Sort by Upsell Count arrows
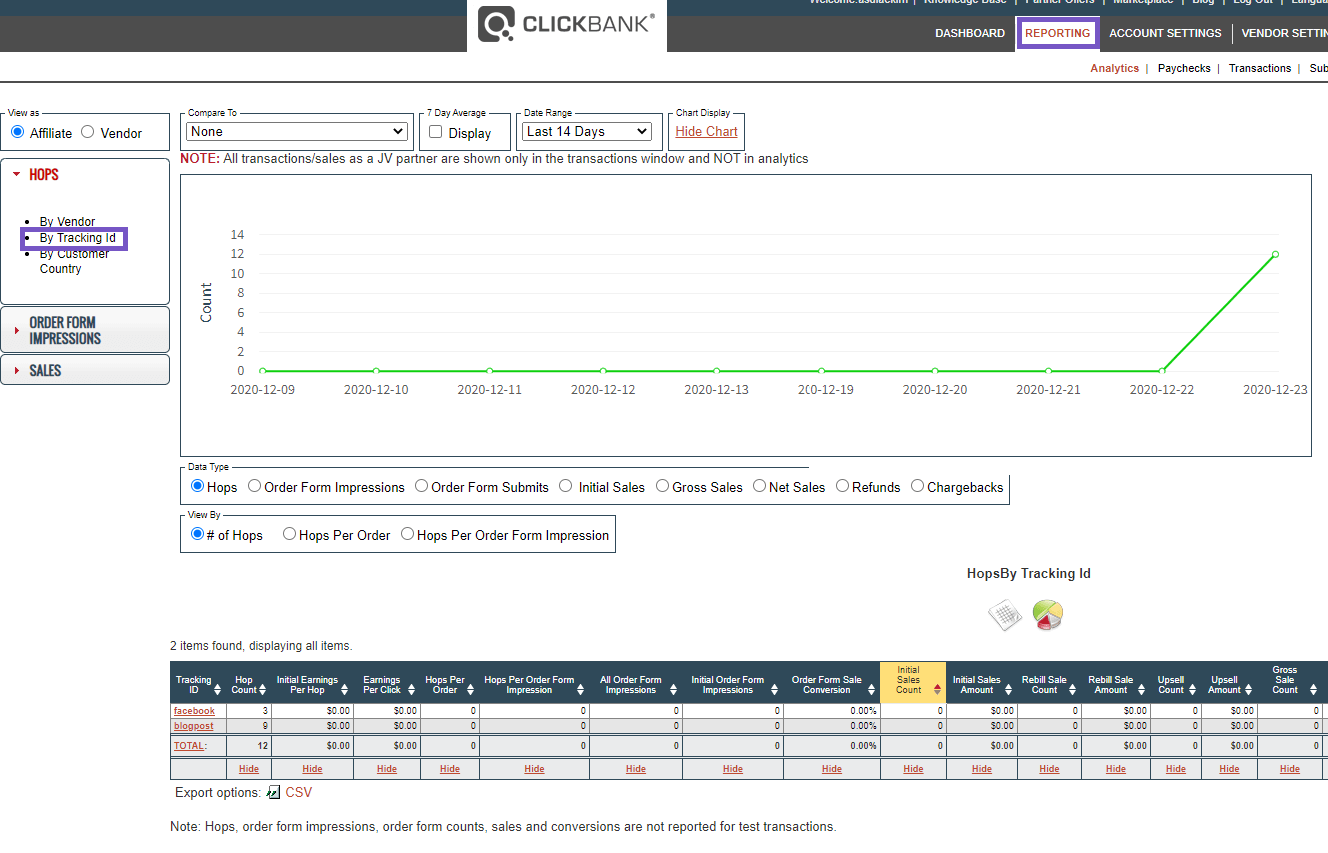 pos(1194,689)
